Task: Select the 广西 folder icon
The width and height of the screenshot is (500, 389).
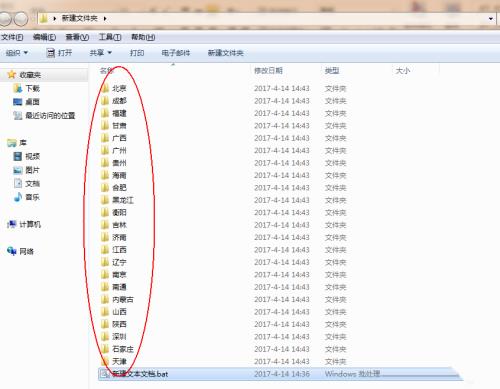Action: (105, 138)
